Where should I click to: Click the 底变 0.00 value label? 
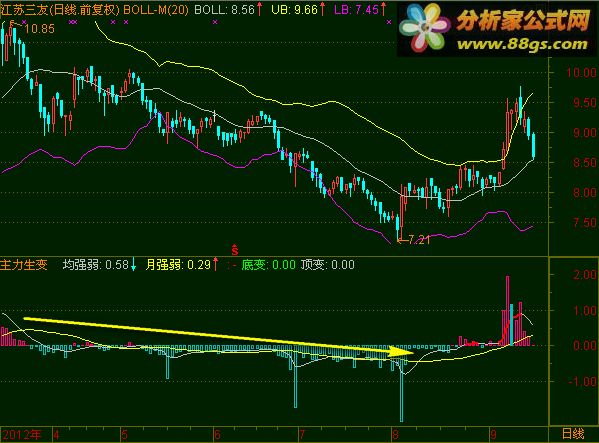tap(269, 265)
